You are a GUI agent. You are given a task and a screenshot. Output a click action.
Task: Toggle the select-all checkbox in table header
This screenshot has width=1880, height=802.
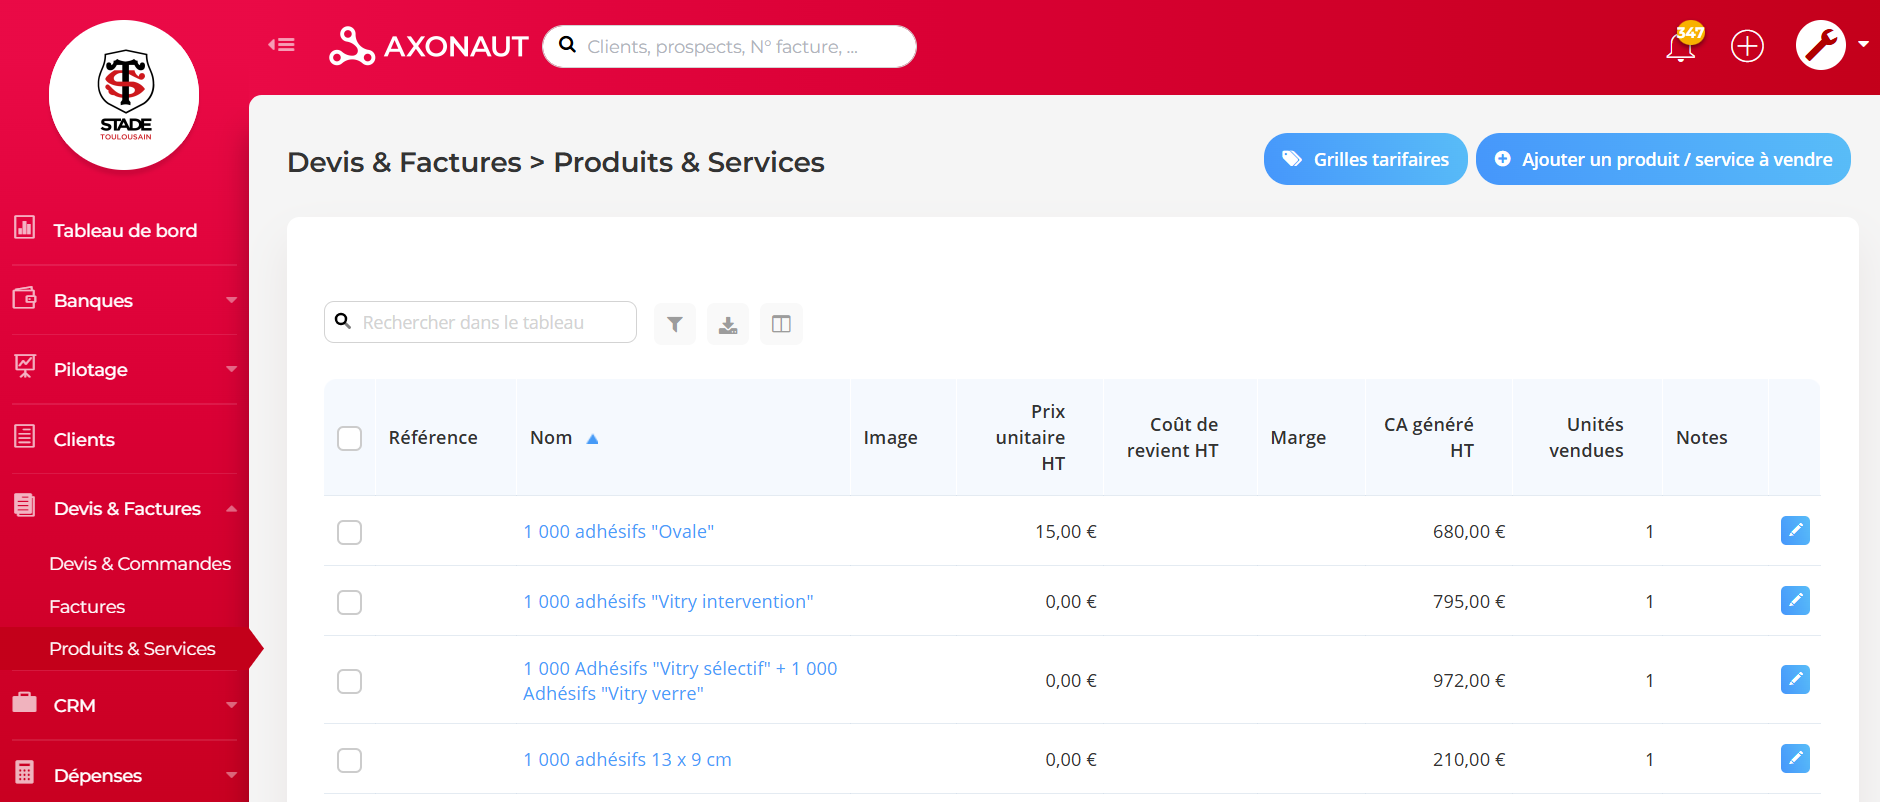pos(349,438)
